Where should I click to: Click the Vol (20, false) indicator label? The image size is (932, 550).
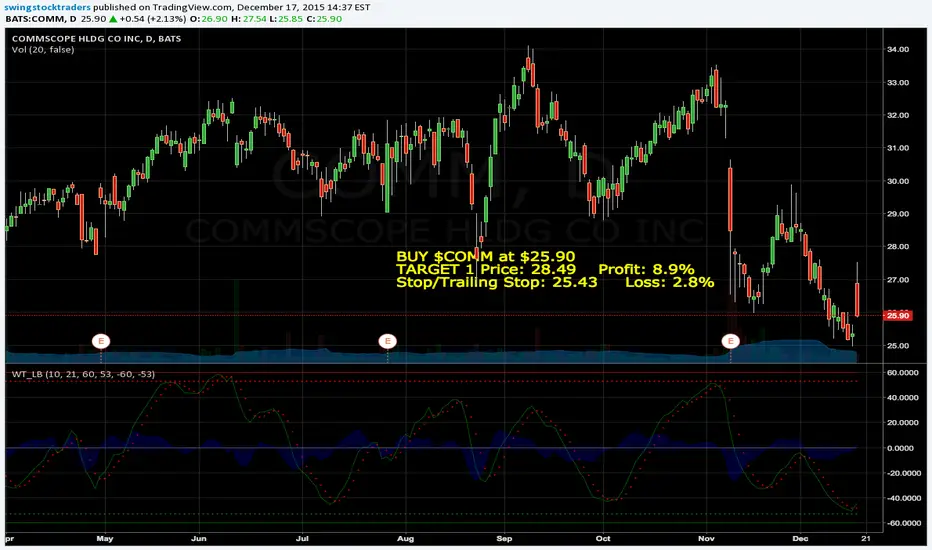[43, 50]
